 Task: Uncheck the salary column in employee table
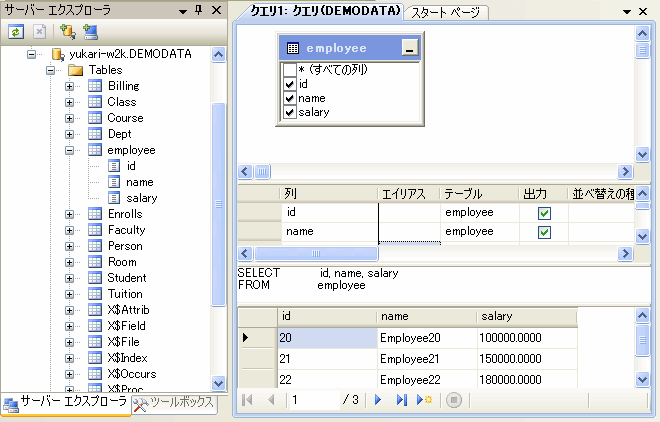290,113
